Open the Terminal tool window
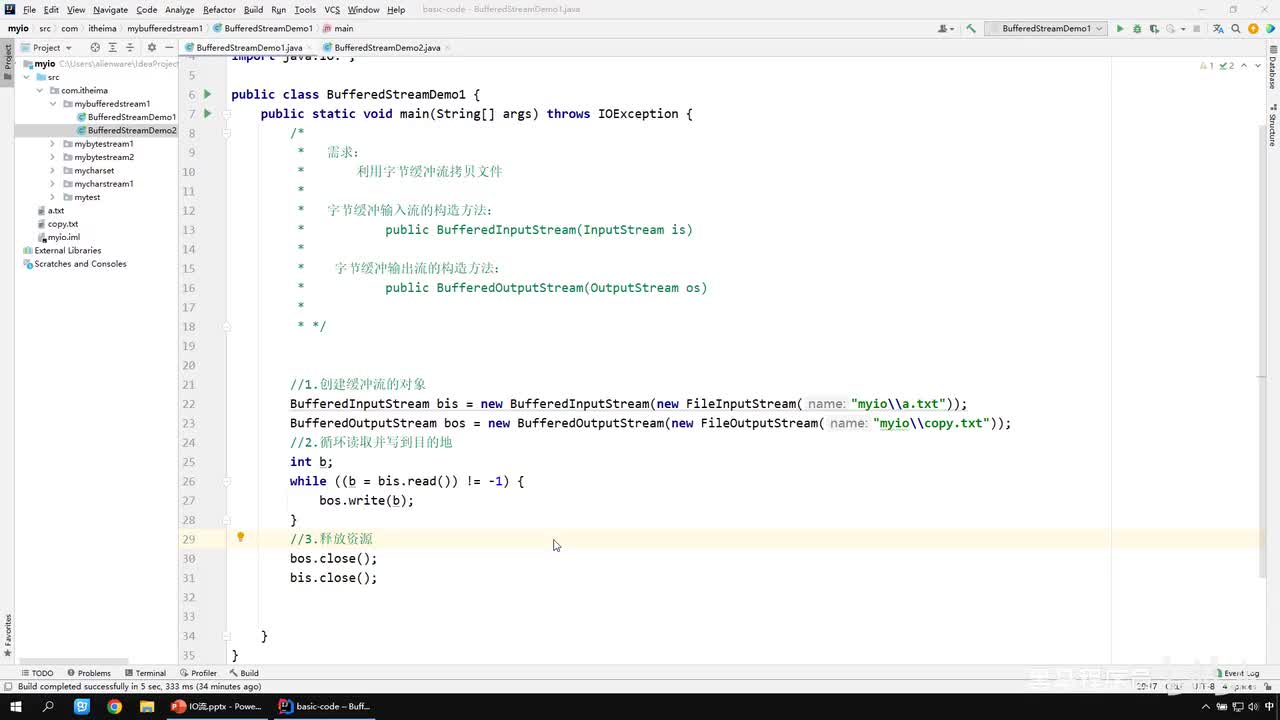This screenshot has height=720, width=1280. coord(144,673)
